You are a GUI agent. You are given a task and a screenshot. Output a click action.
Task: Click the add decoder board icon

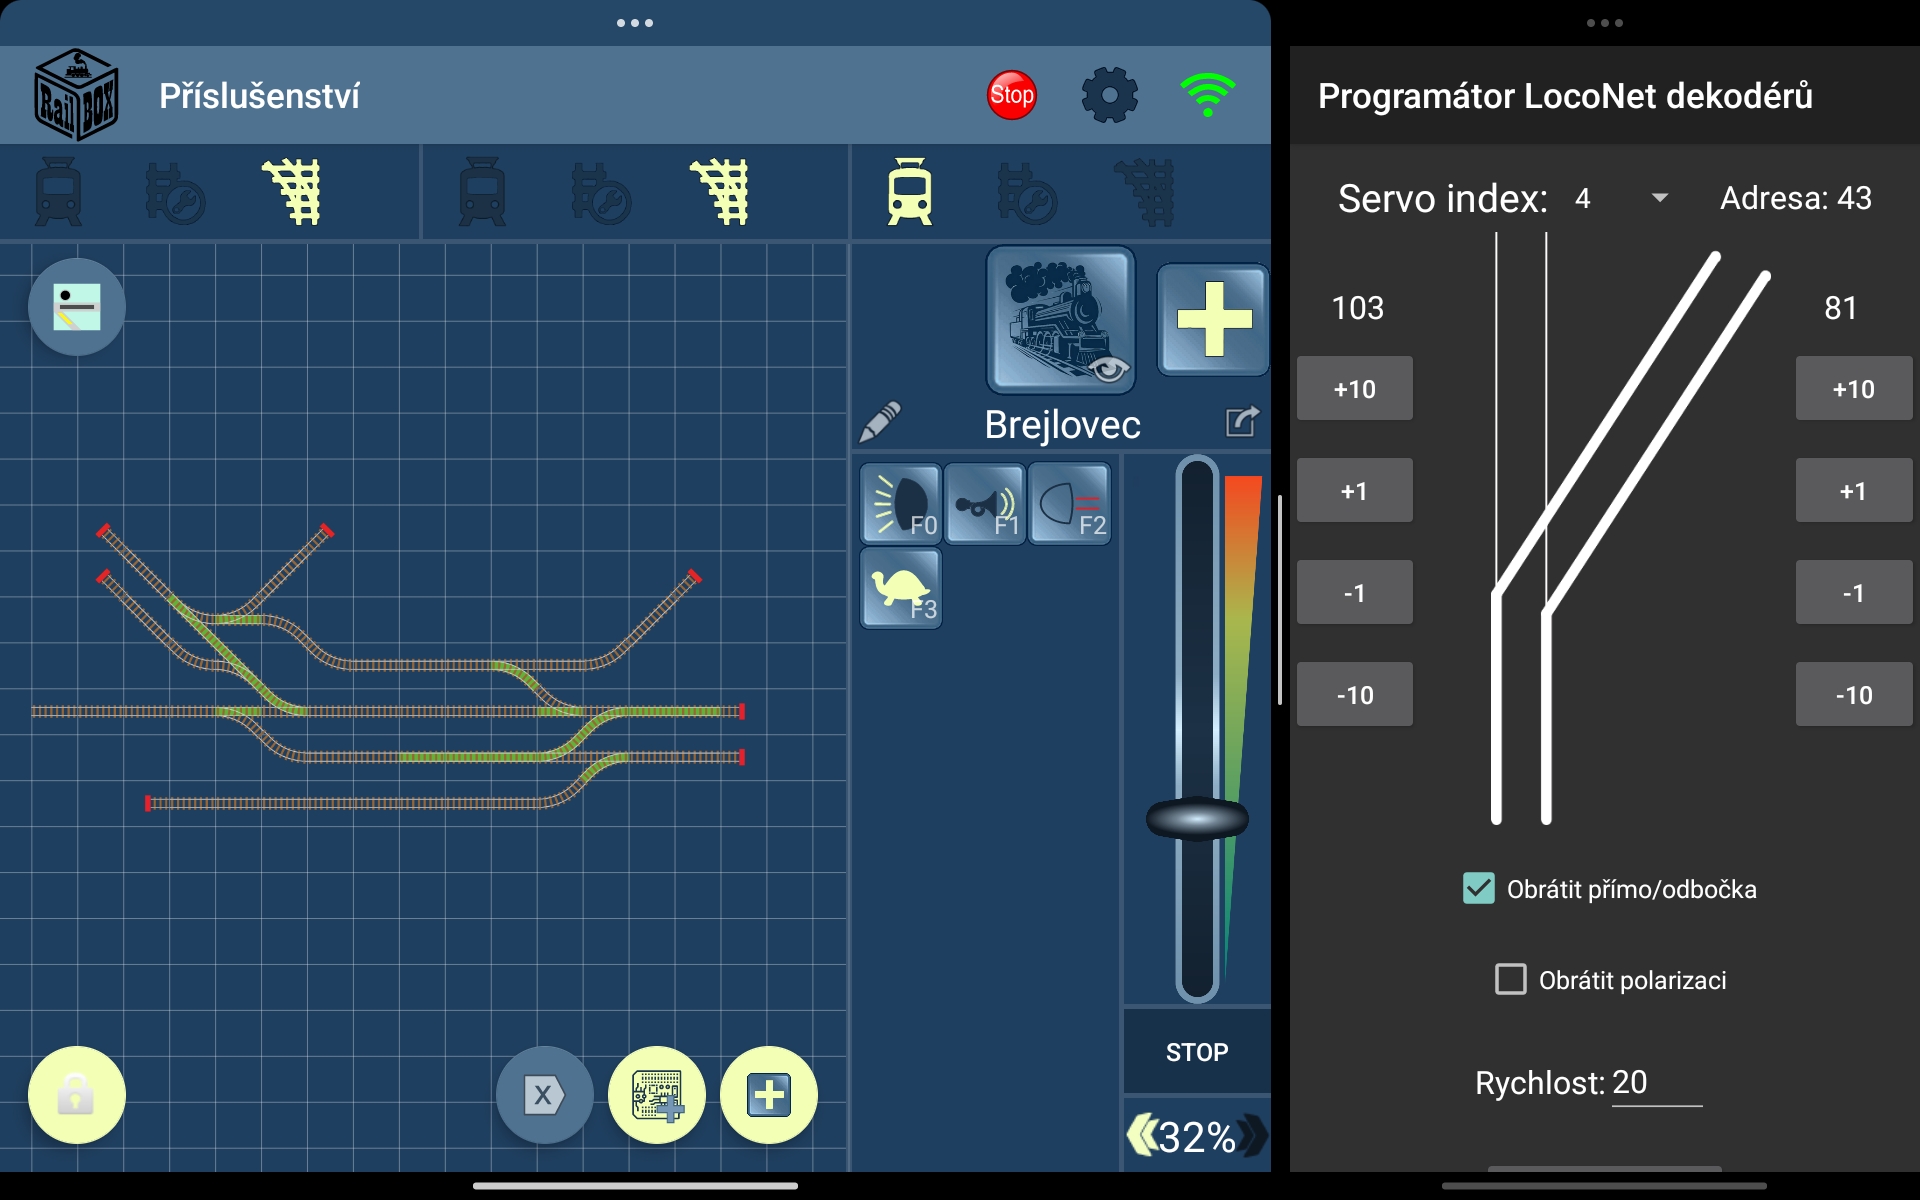657,1095
